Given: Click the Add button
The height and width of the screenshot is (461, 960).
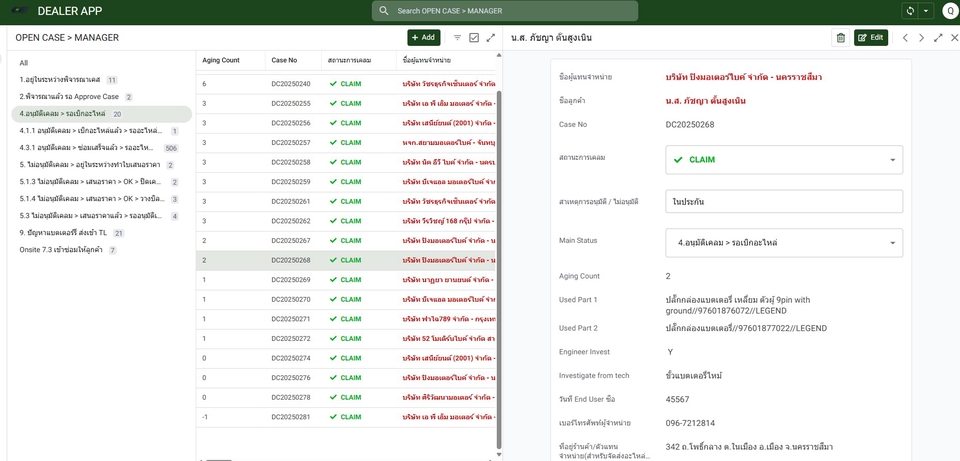Looking at the screenshot, I should (x=423, y=37).
